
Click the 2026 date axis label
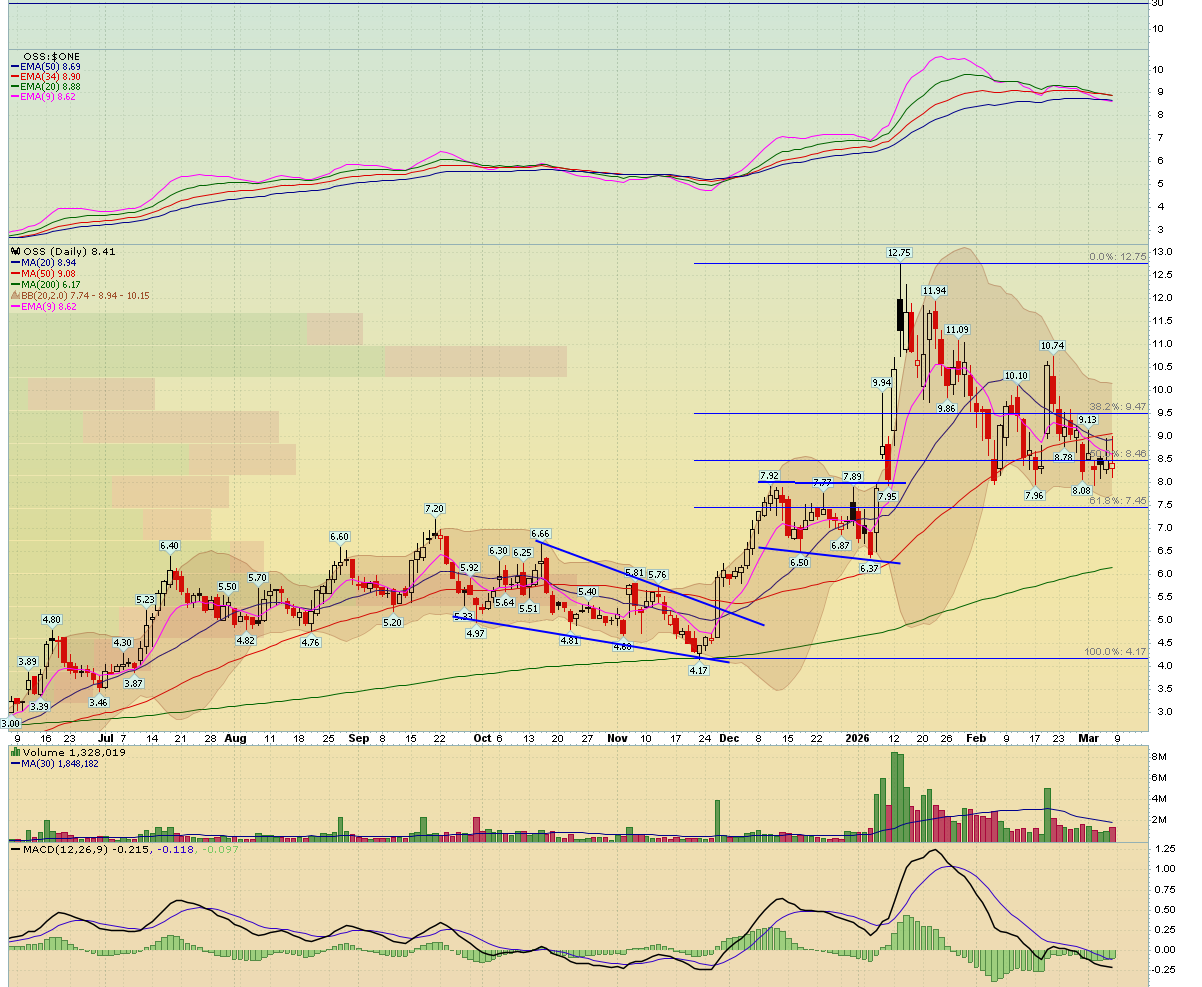click(x=858, y=738)
